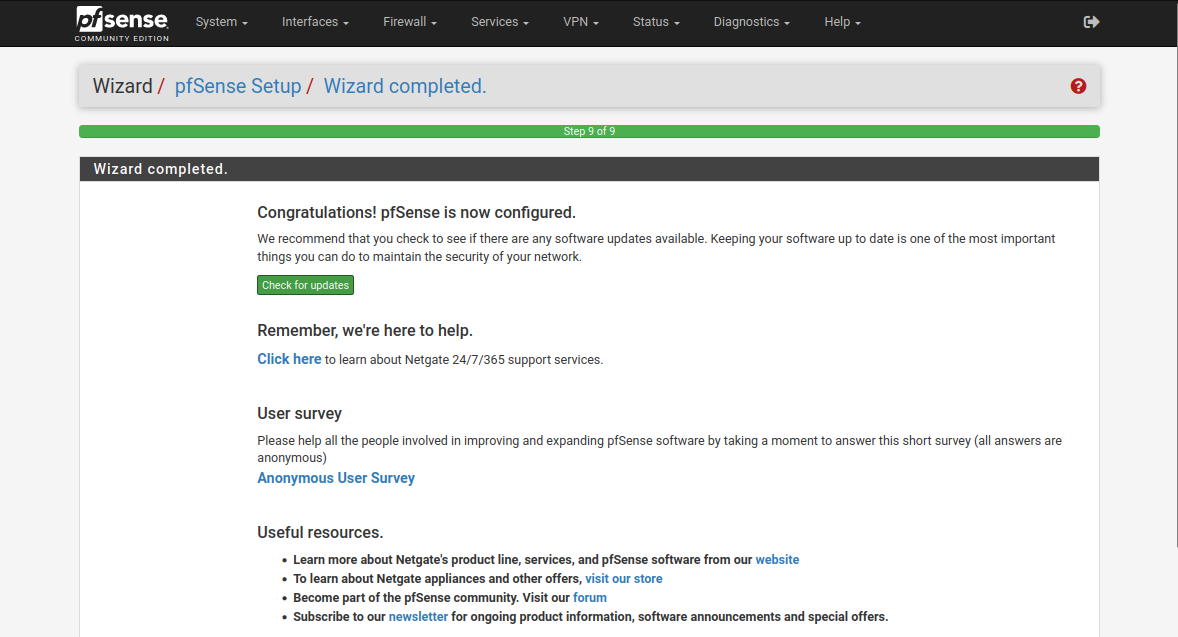Screen dimensions: 1178x637
Task: Open the Interfaces dropdown menu
Action: tap(315, 22)
